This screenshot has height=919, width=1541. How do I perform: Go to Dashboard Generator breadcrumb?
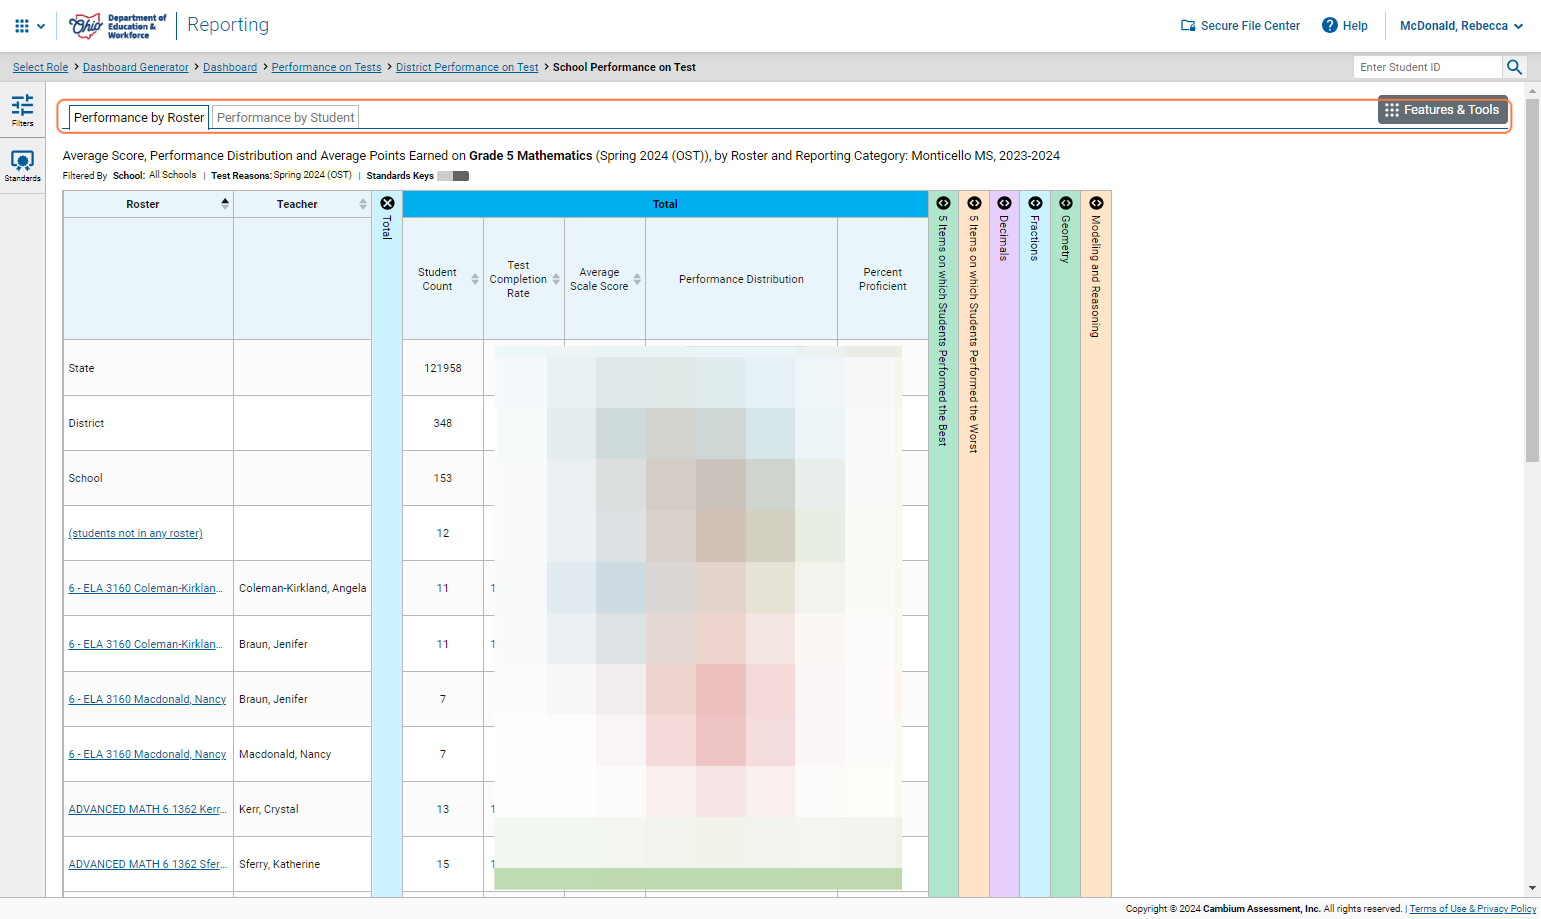[x=136, y=67]
